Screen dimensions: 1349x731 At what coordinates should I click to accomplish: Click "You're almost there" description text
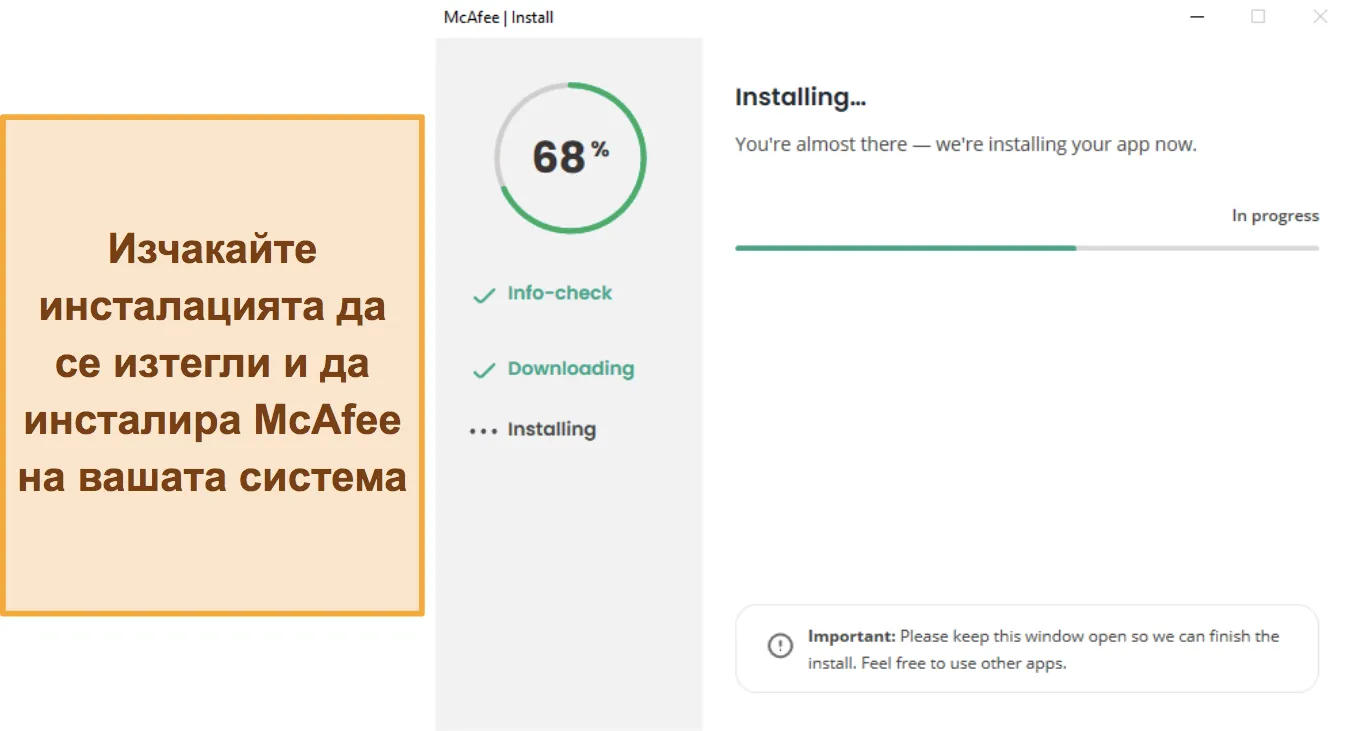pos(965,144)
